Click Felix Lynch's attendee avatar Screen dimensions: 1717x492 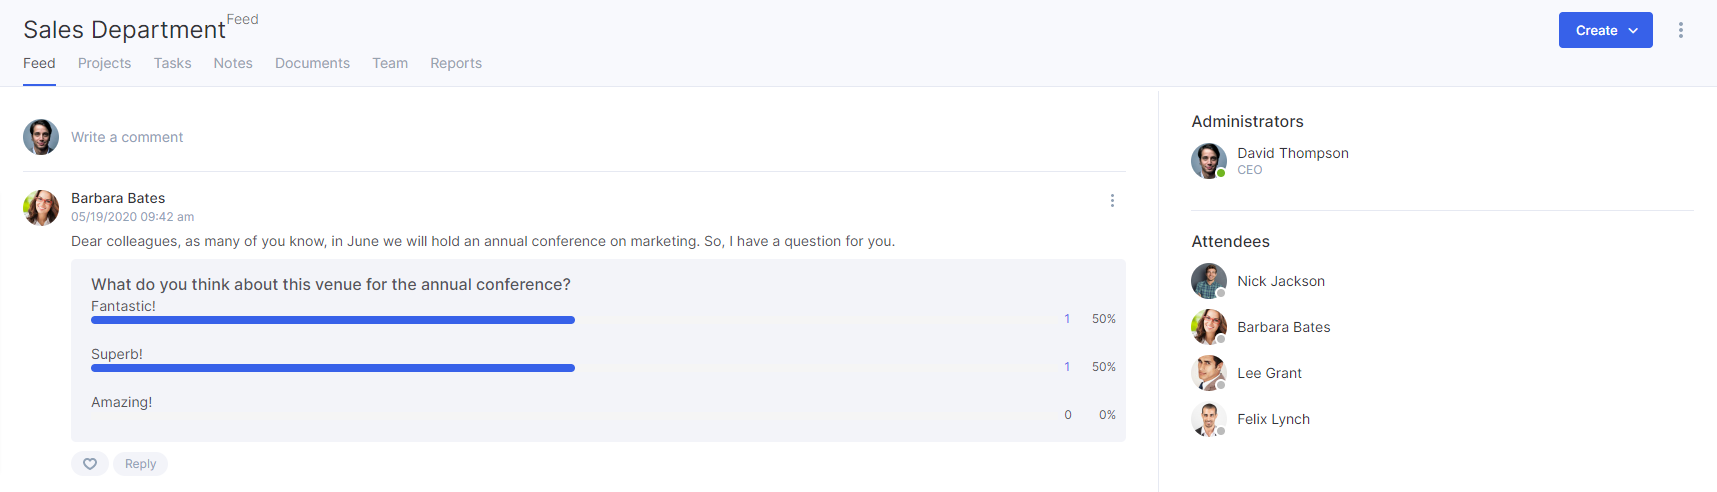[x=1209, y=419]
